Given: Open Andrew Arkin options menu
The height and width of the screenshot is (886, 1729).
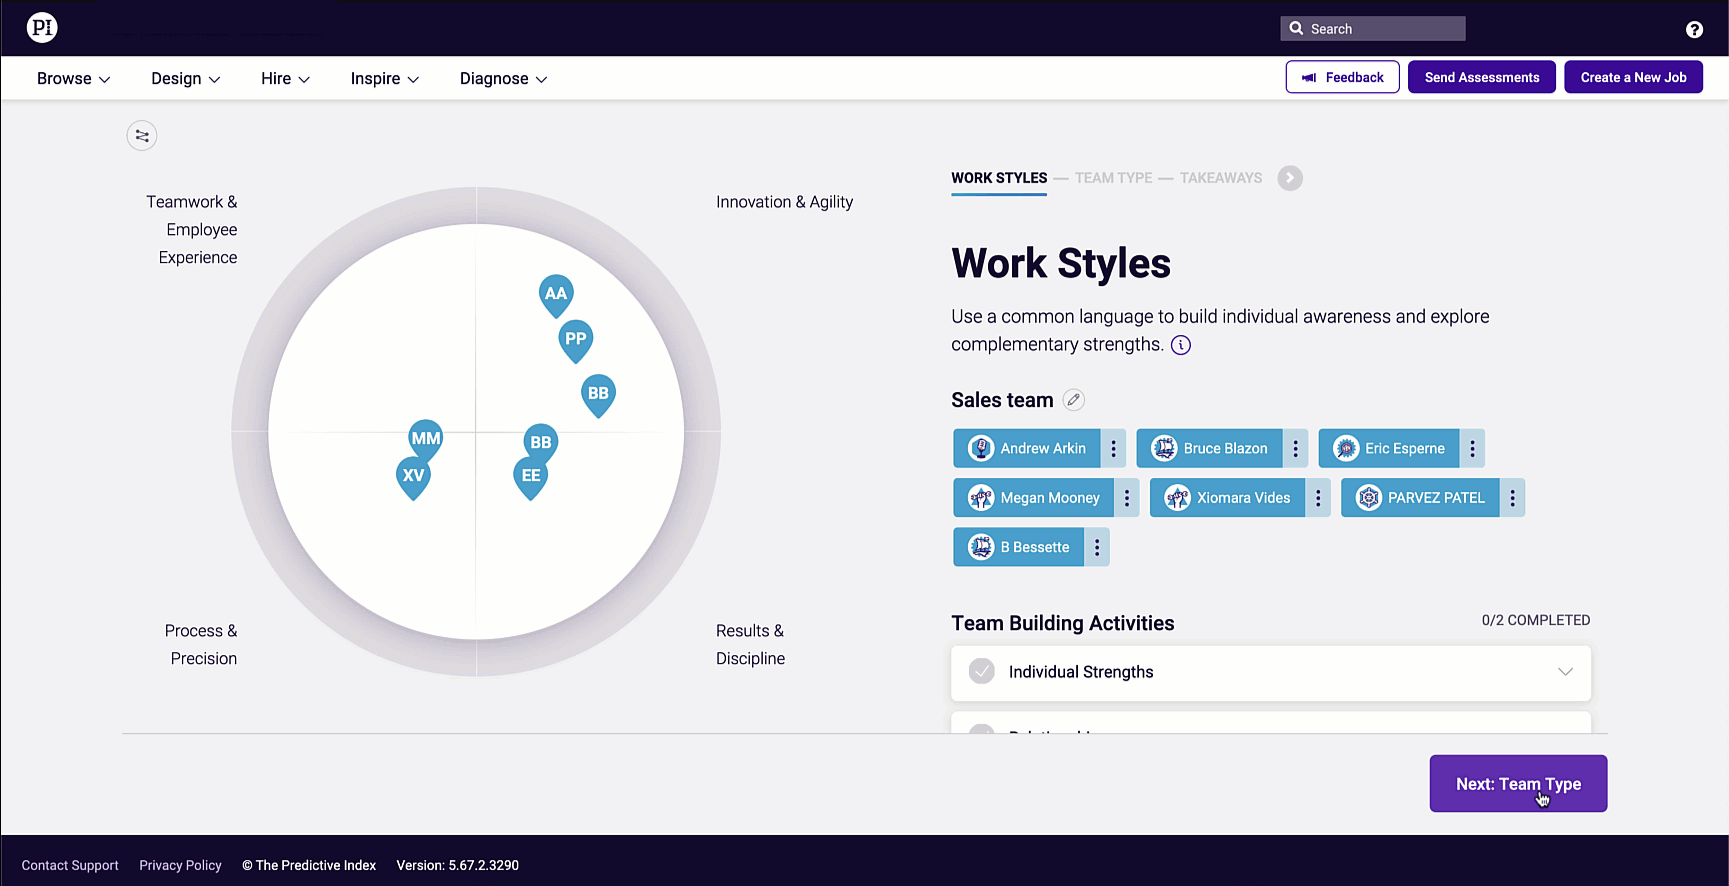Looking at the screenshot, I should 1113,448.
